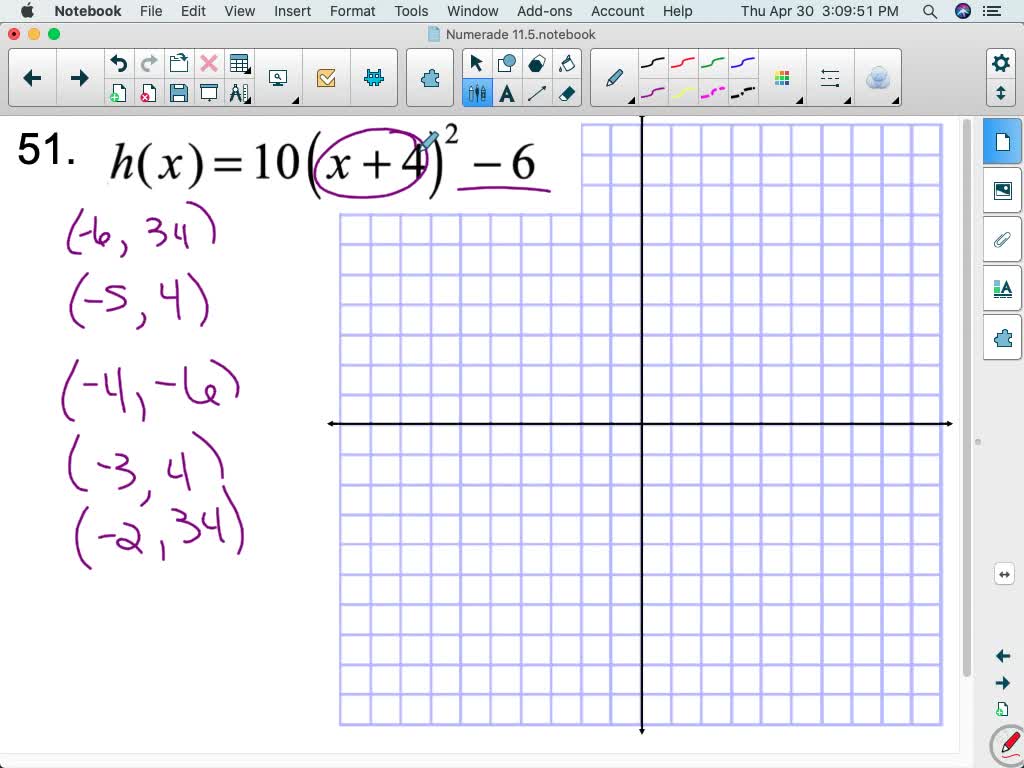Open the Gallery panel in the sidebar
Viewport: 1024px width, 768px height.
coord(1002,189)
